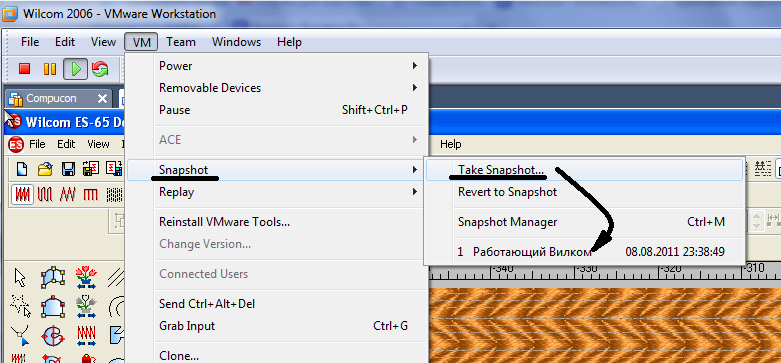The width and height of the screenshot is (781, 363).
Task: Expand the Replay submenu arrow
Action: tap(415, 192)
